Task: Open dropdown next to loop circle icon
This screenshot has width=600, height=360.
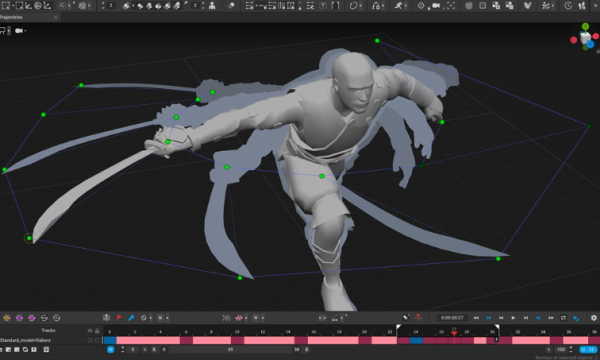Action: coord(360,5)
